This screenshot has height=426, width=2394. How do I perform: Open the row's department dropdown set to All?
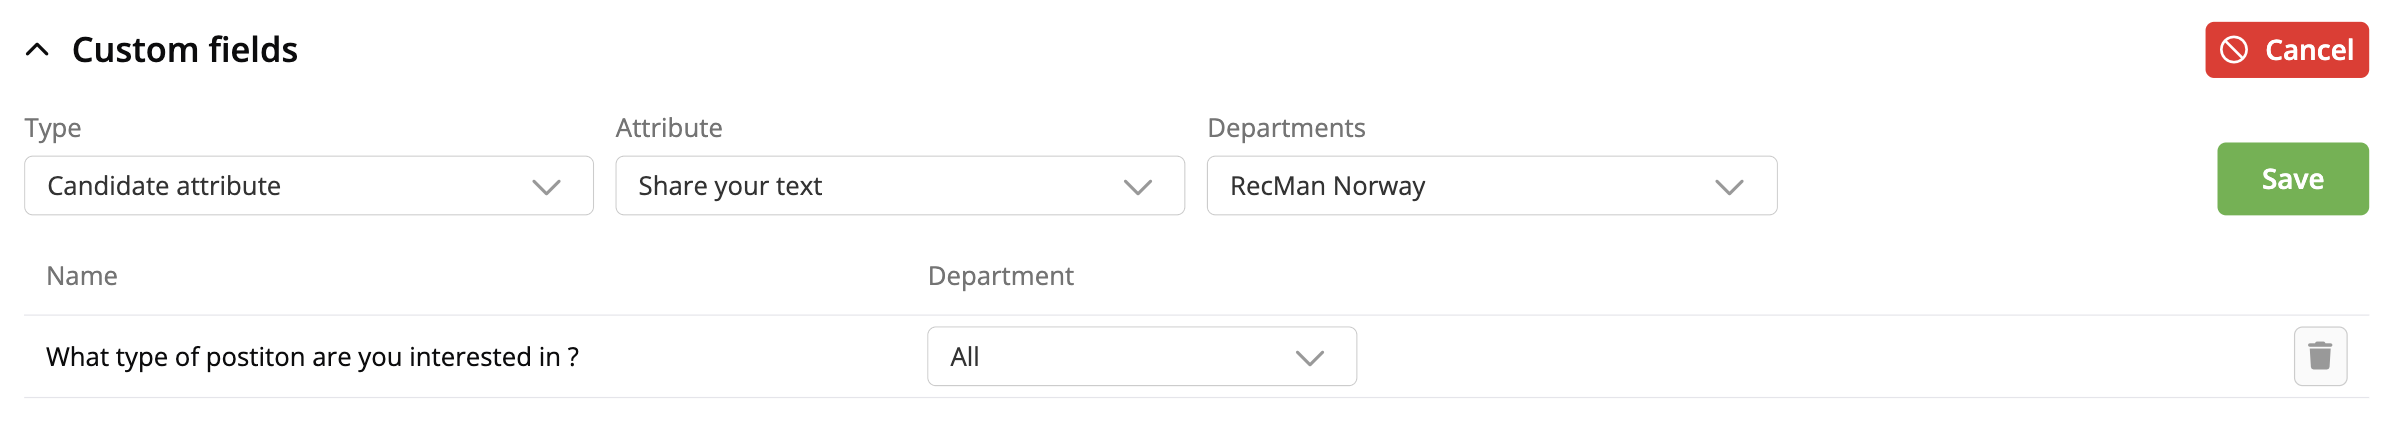[1120, 357]
